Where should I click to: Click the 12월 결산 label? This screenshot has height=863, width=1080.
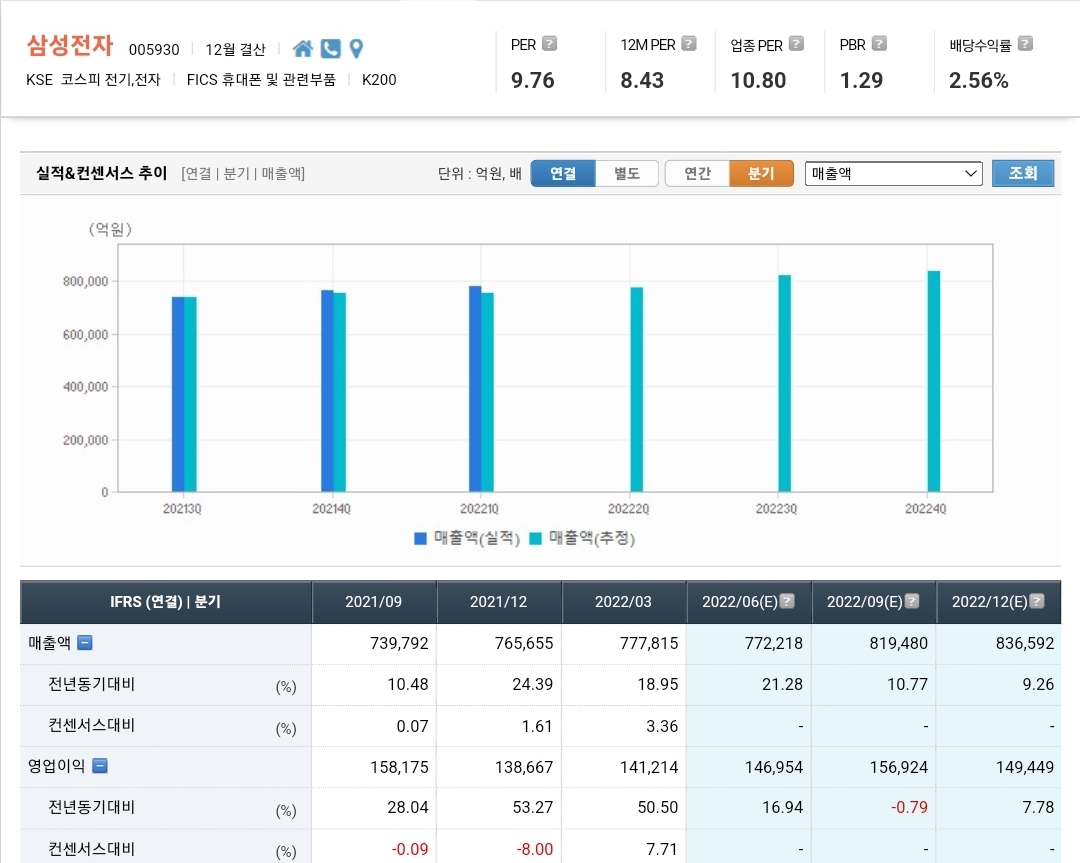235,50
